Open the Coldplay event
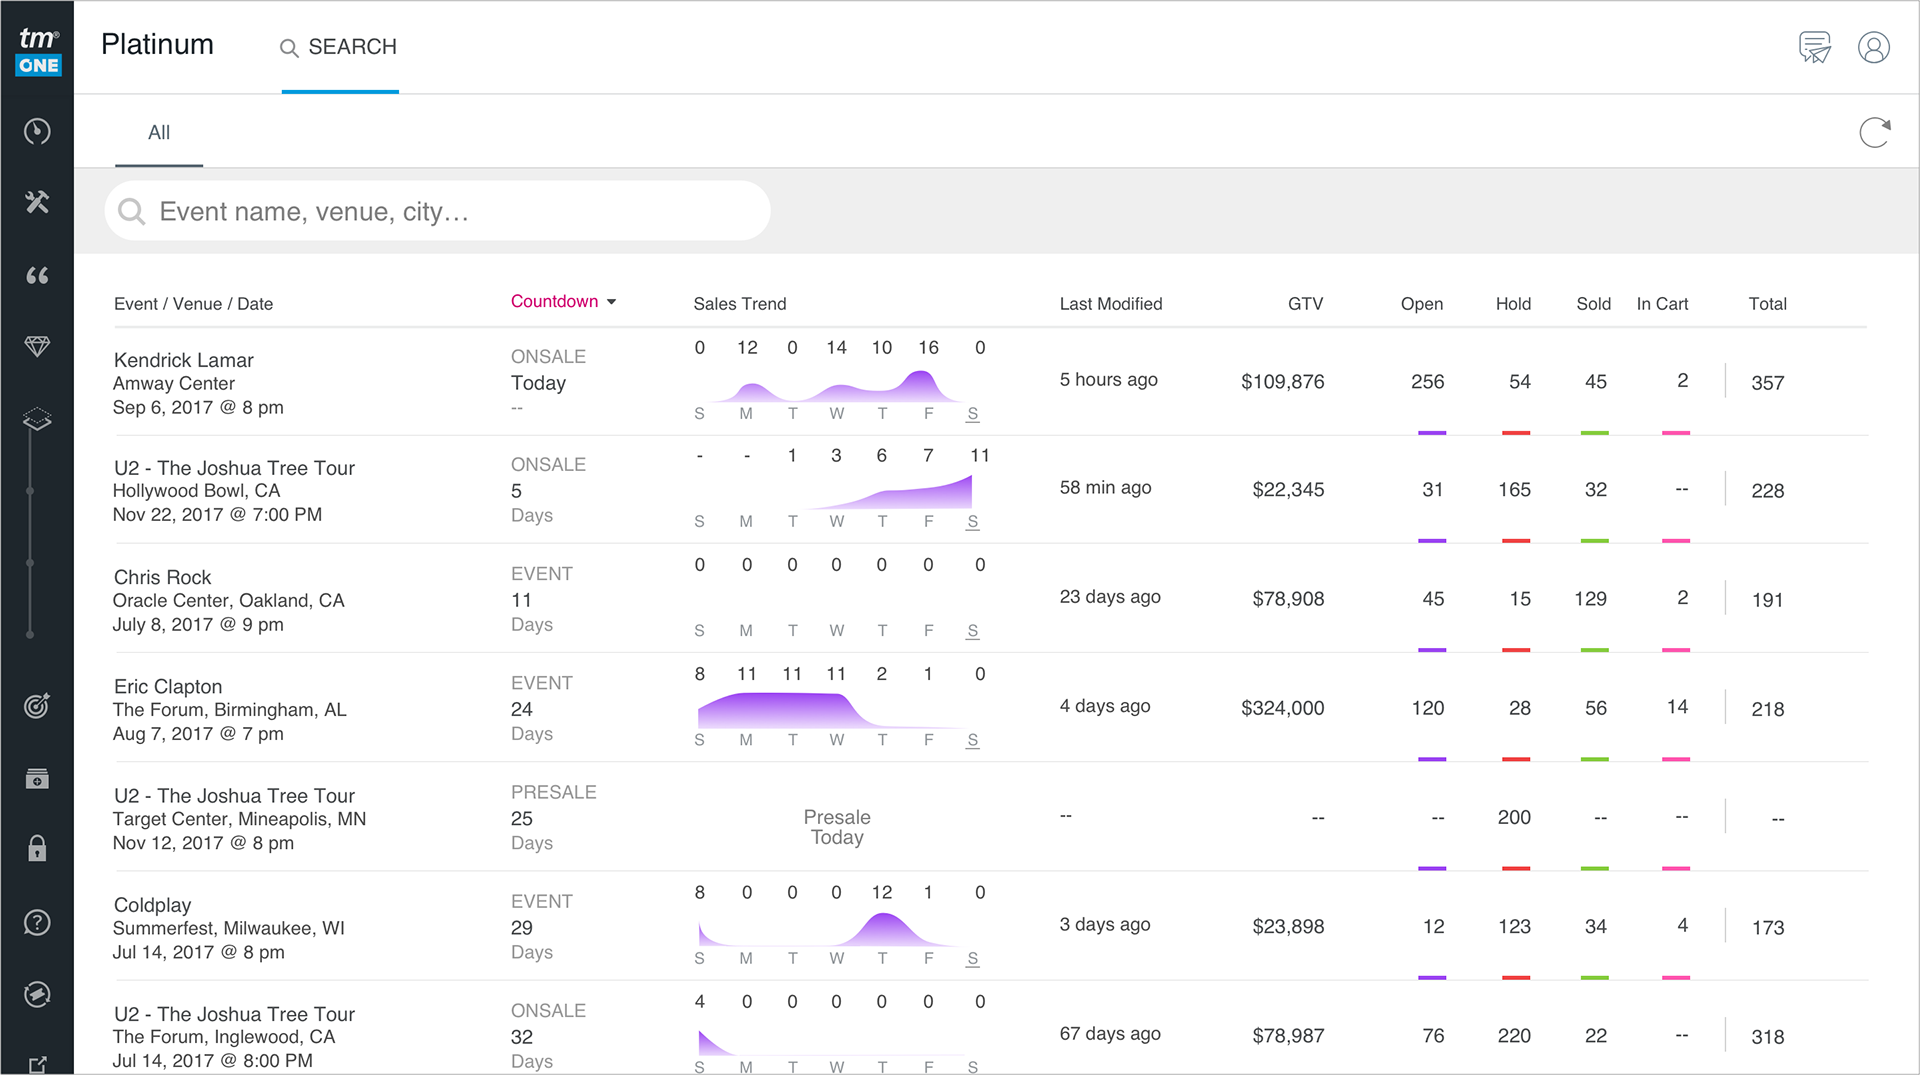 point(152,905)
